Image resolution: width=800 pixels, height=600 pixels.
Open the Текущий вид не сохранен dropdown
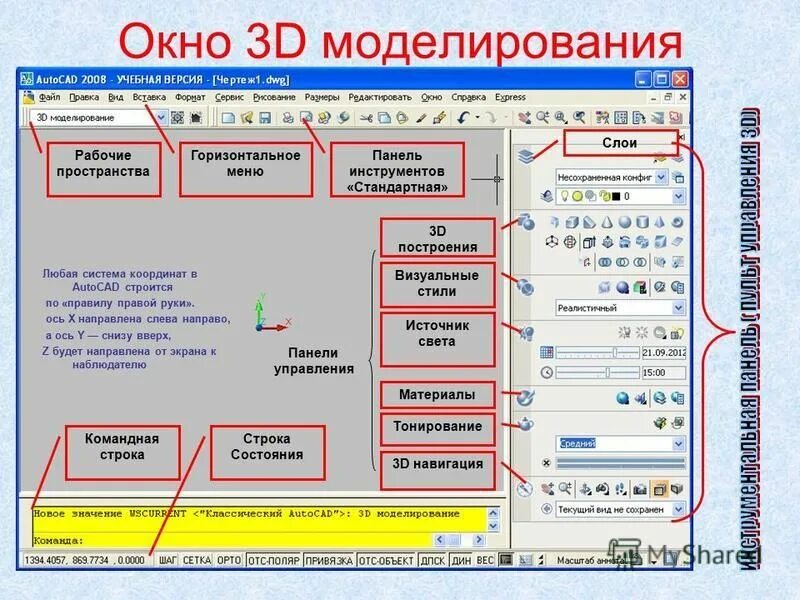(679, 509)
